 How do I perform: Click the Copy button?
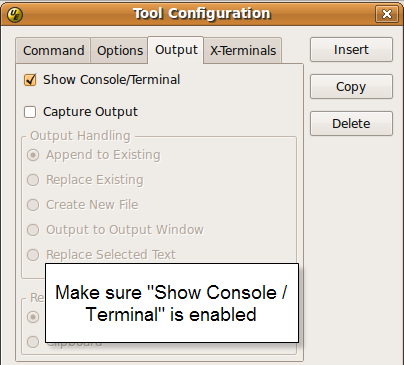pos(351,87)
